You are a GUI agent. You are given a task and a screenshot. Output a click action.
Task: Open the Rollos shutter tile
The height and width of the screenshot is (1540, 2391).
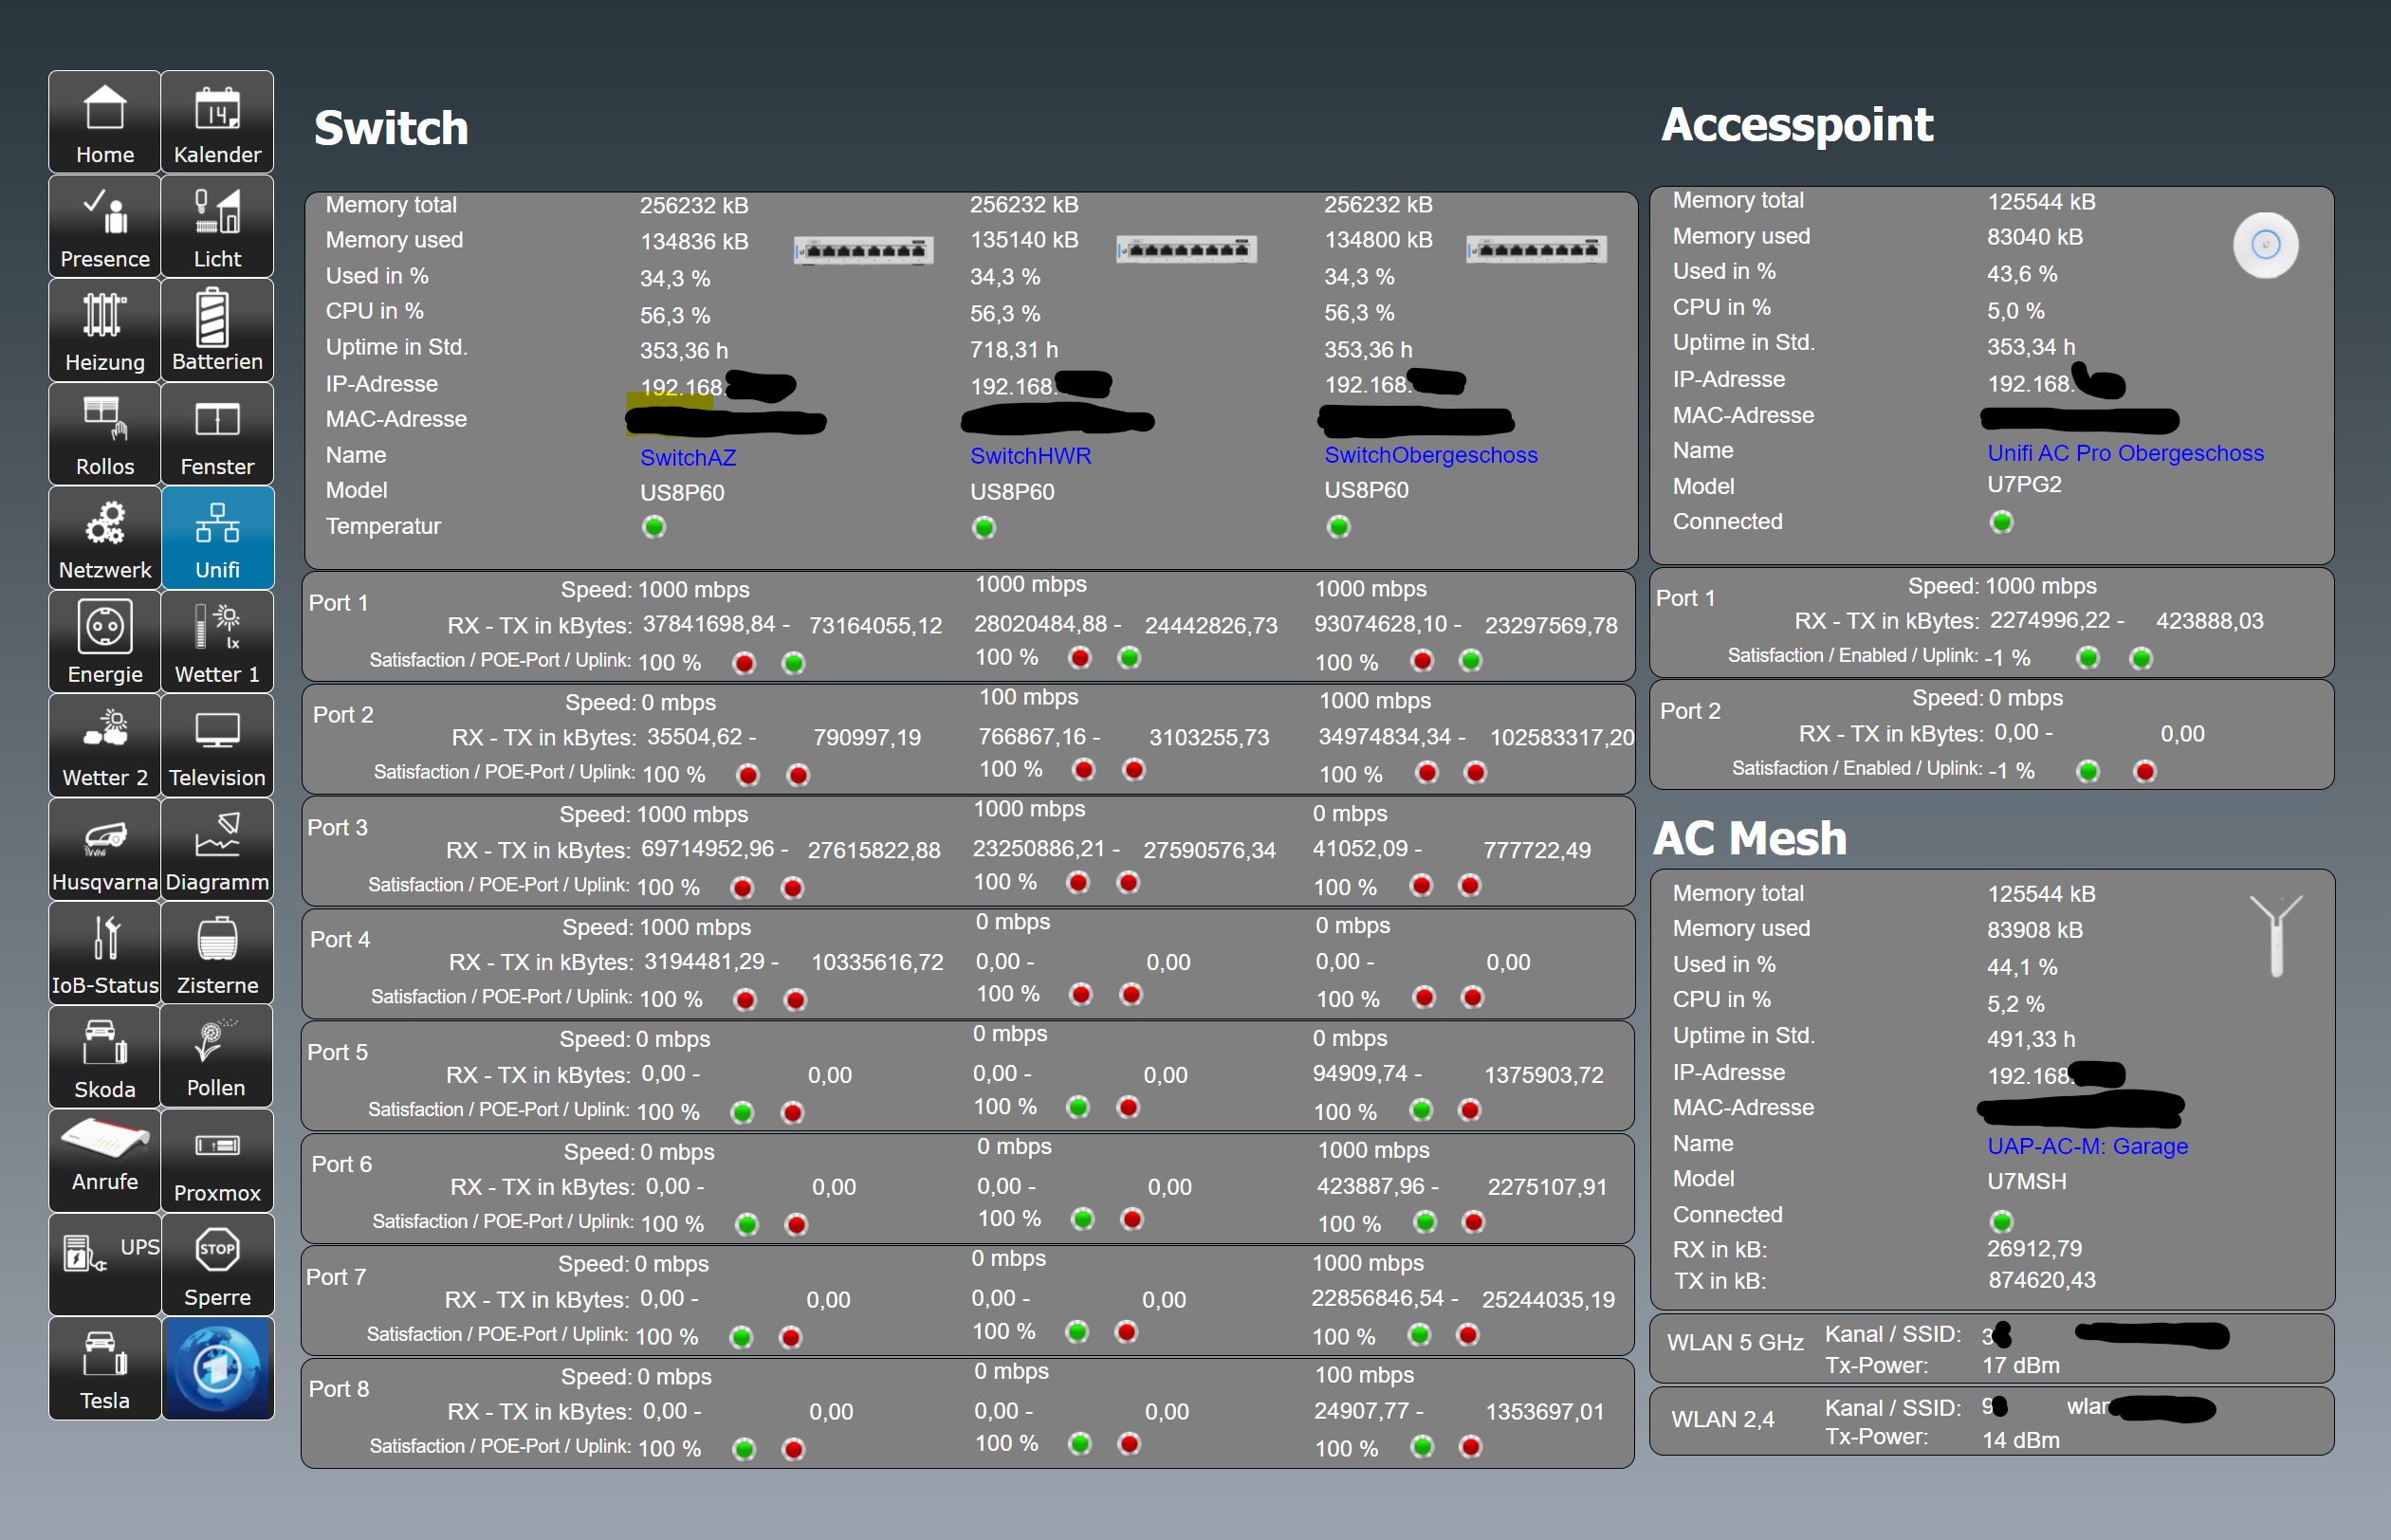104,434
